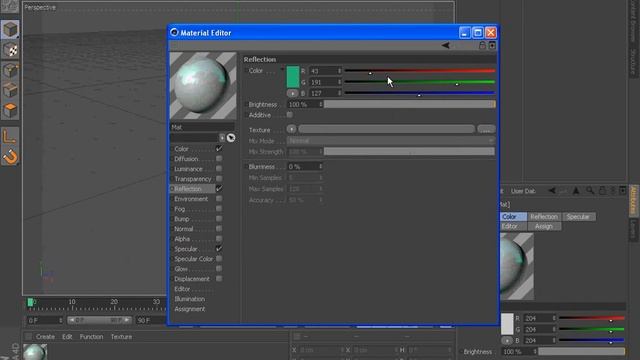Click the back arrow in Material Editor
This screenshot has height=360, width=640.
445,45
